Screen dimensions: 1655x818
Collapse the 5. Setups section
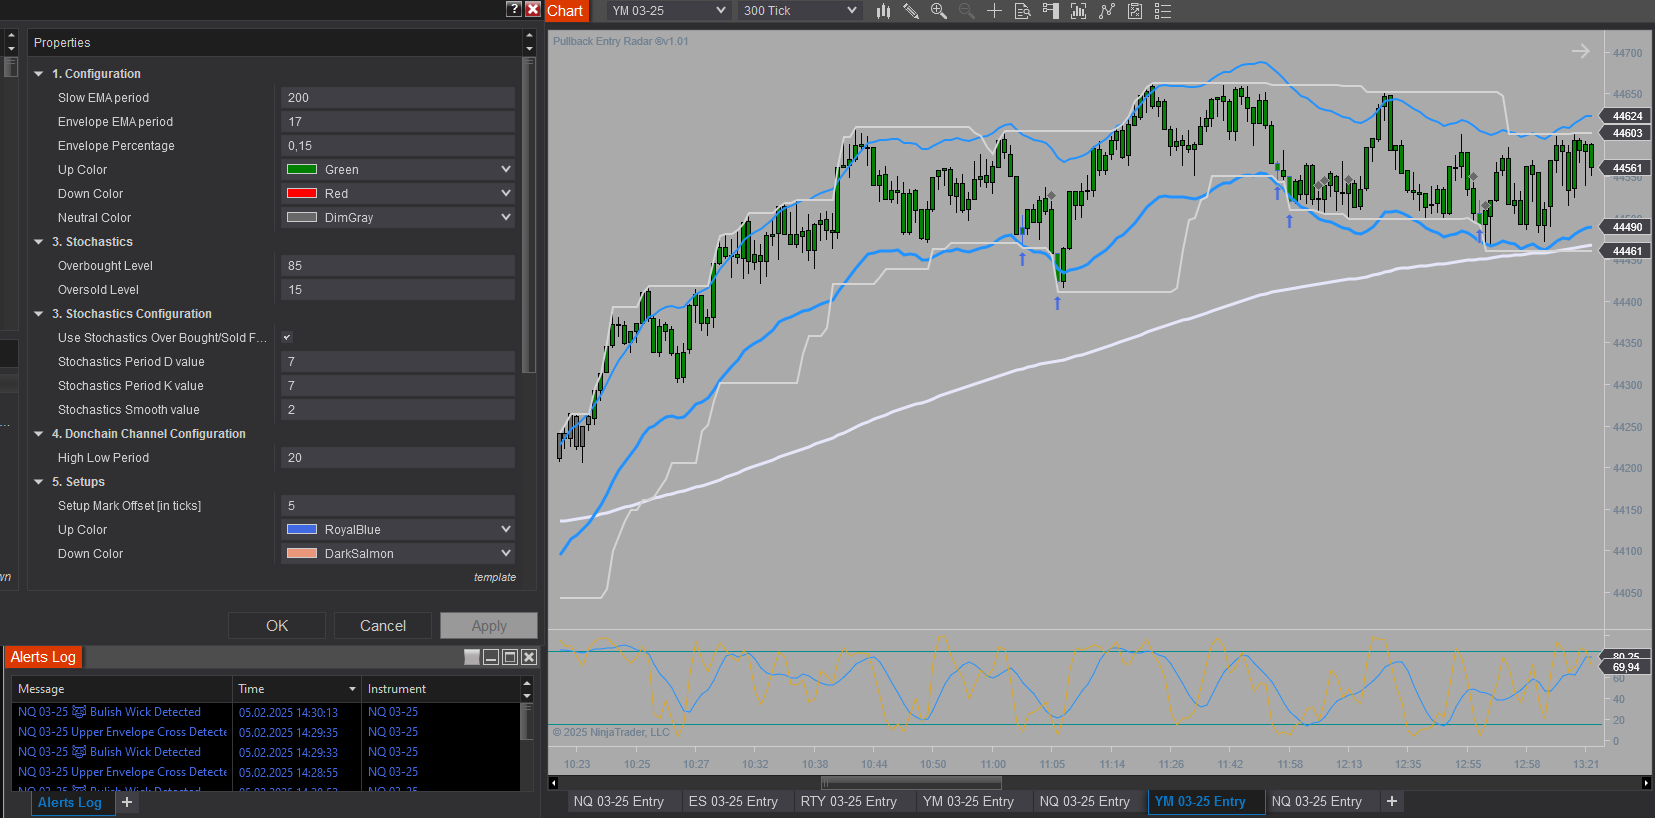point(39,482)
